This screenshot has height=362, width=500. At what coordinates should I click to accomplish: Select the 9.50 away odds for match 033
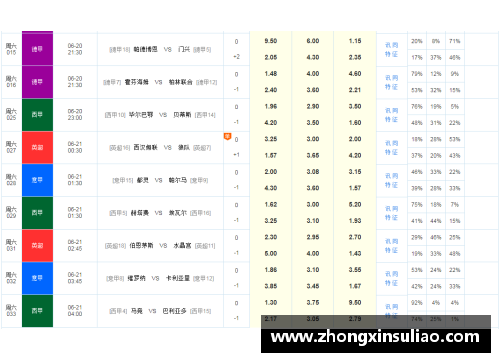point(355,302)
